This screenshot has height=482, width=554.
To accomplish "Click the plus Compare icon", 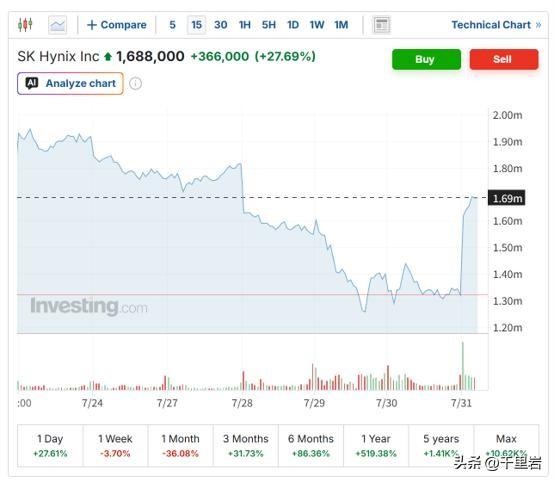I will (92, 25).
